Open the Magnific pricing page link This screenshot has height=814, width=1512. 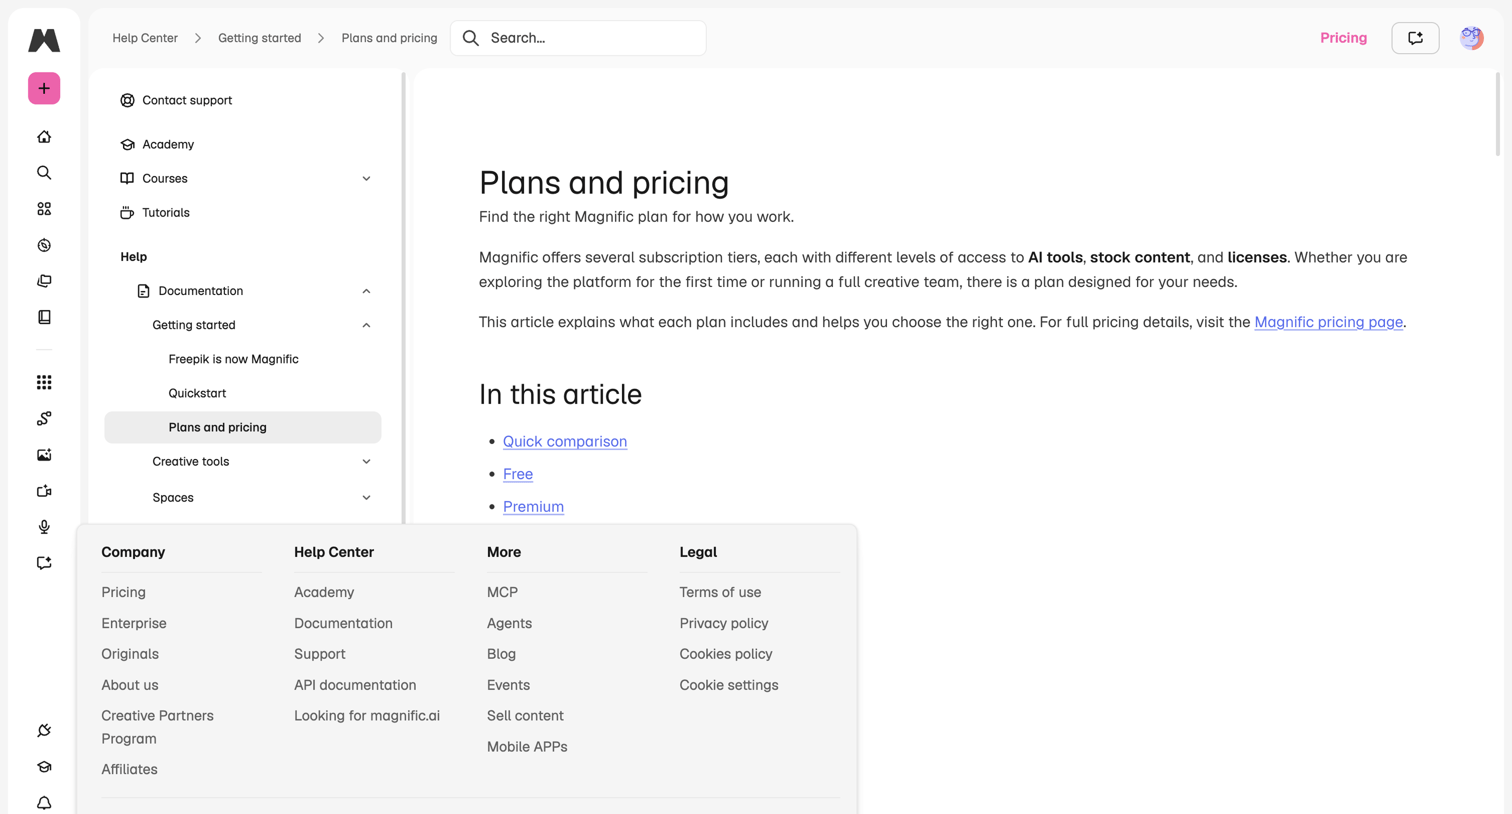pos(1328,322)
